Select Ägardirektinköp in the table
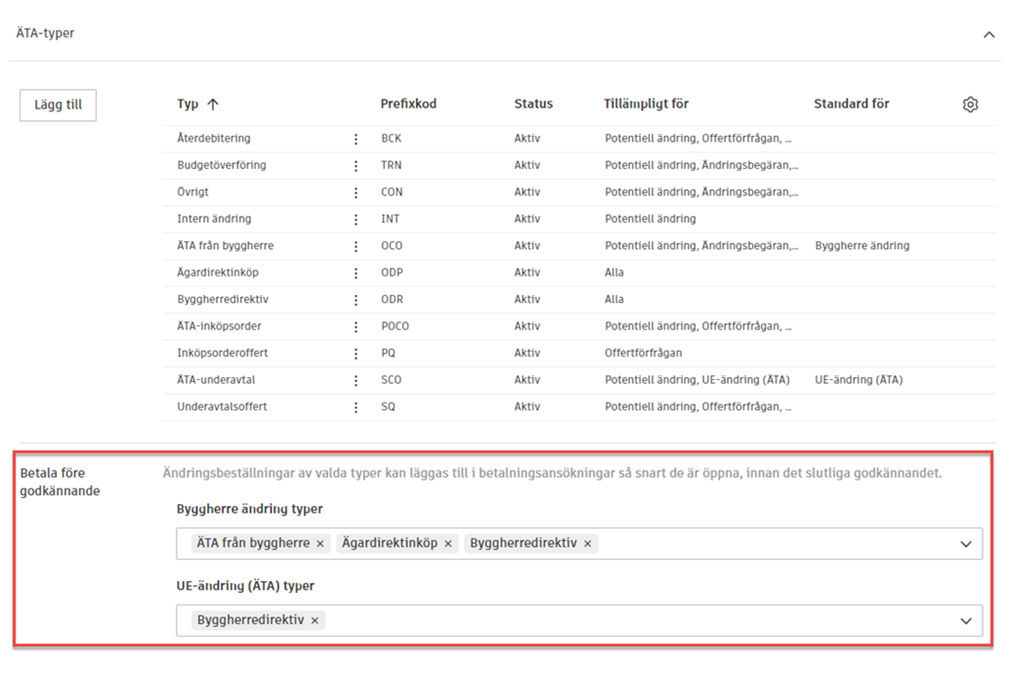The width and height of the screenshot is (1010, 673). click(x=218, y=272)
